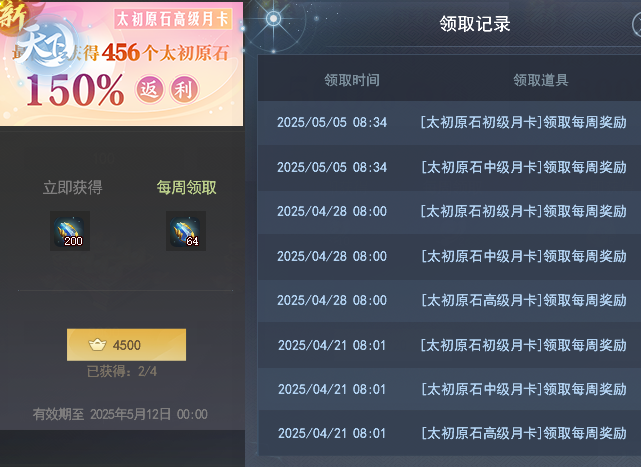Select the 立即获得 label
The image size is (641, 467).
(x=73, y=188)
